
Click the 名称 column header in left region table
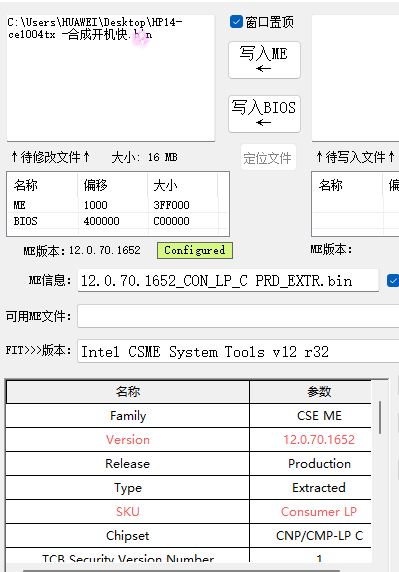(42, 185)
